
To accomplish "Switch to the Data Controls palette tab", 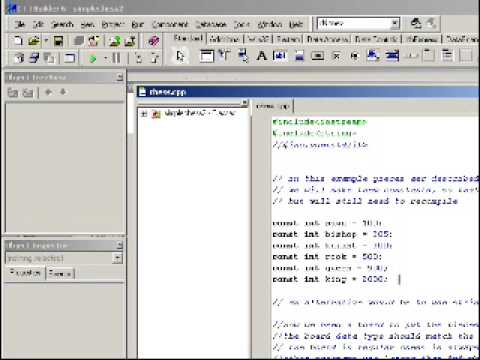I will (377, 39).
